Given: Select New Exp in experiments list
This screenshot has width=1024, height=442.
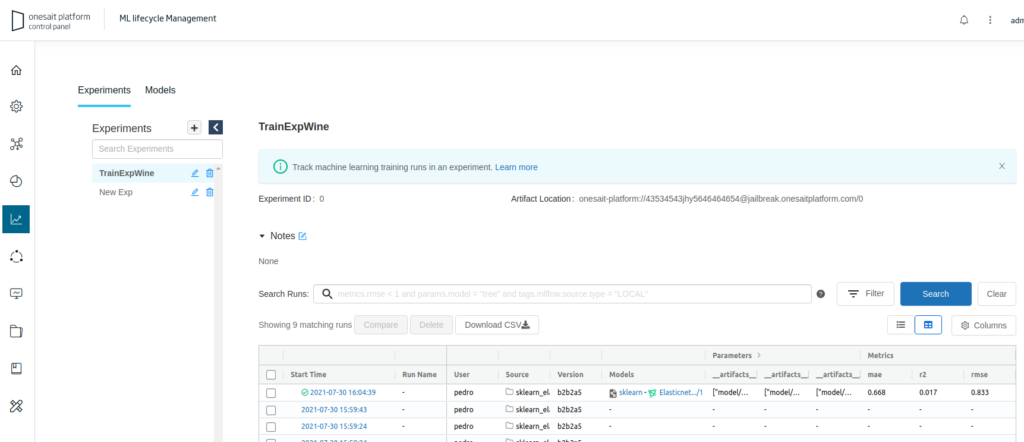Looking at the screenshot, I should (x=116, y=193).
